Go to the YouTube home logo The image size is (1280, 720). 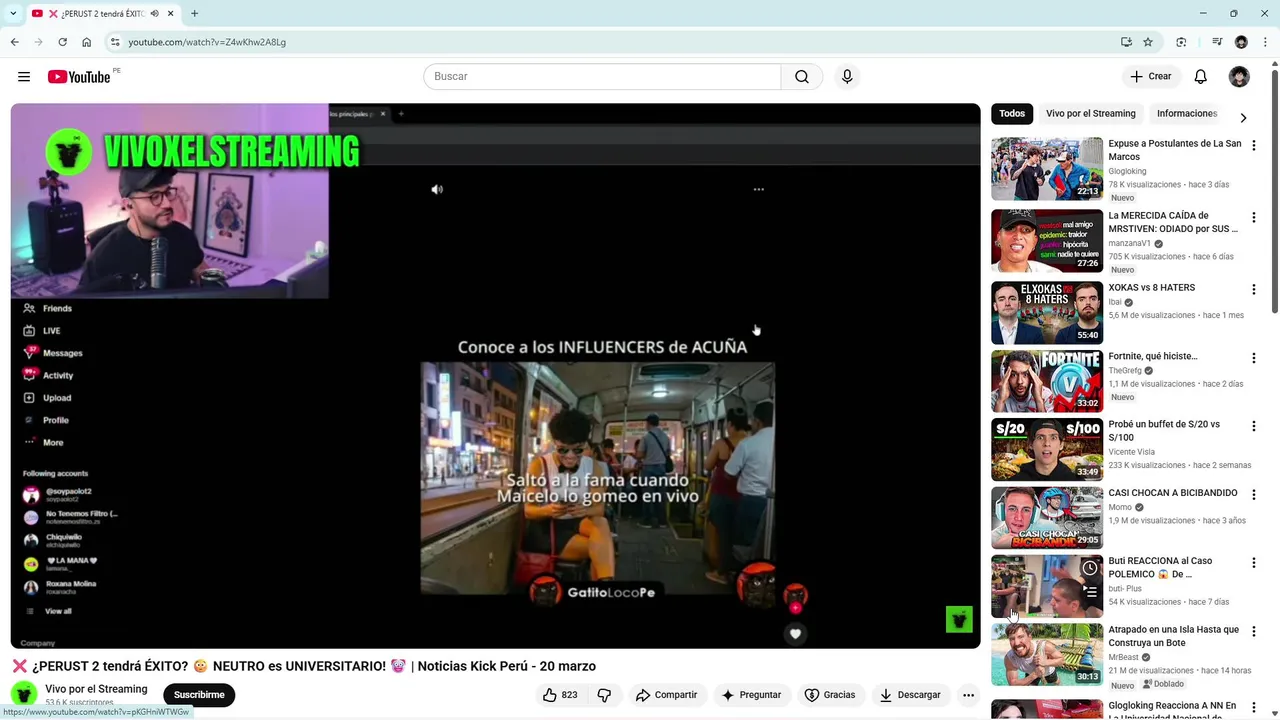[x=79, y=77]
